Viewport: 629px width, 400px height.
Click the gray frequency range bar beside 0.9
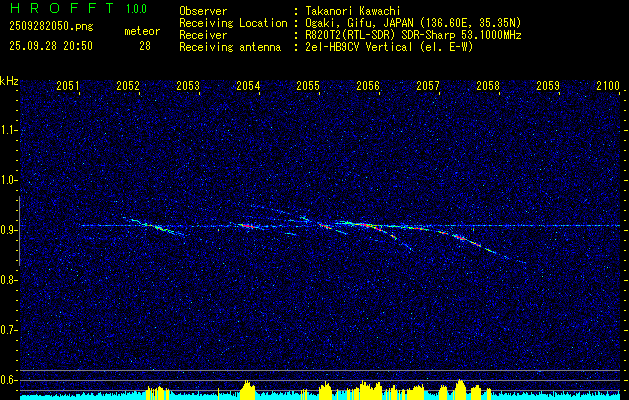tap(19, 231)
